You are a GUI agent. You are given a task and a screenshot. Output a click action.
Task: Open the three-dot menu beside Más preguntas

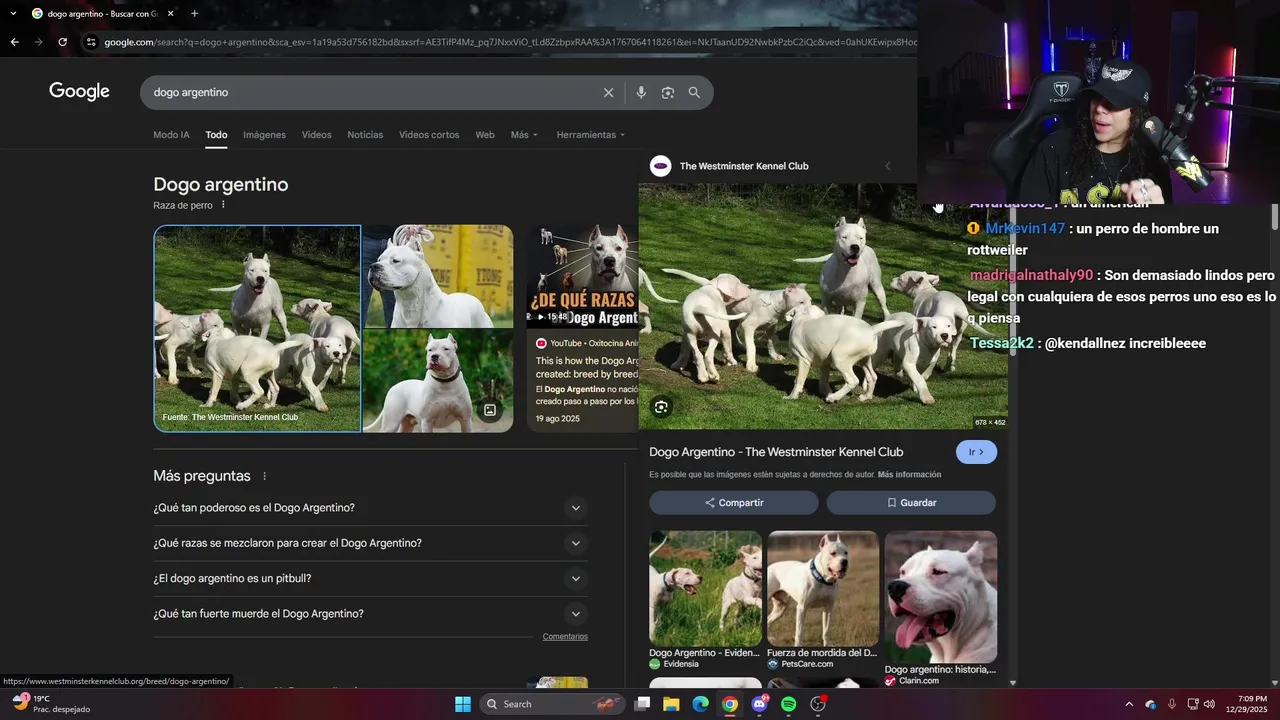pos(264,476)
